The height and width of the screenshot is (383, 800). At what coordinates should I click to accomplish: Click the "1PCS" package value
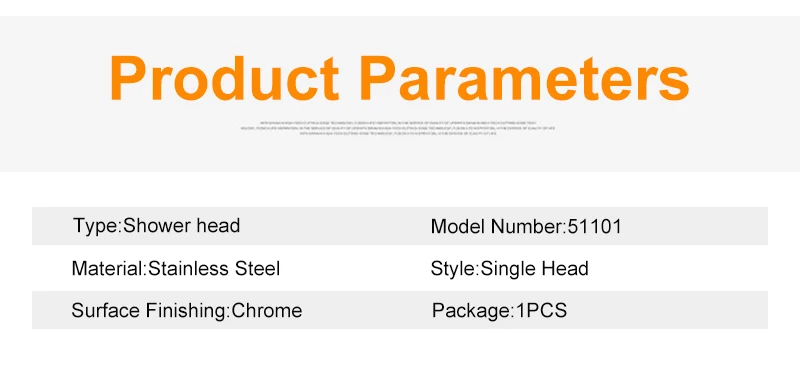[x=541, y=310]
